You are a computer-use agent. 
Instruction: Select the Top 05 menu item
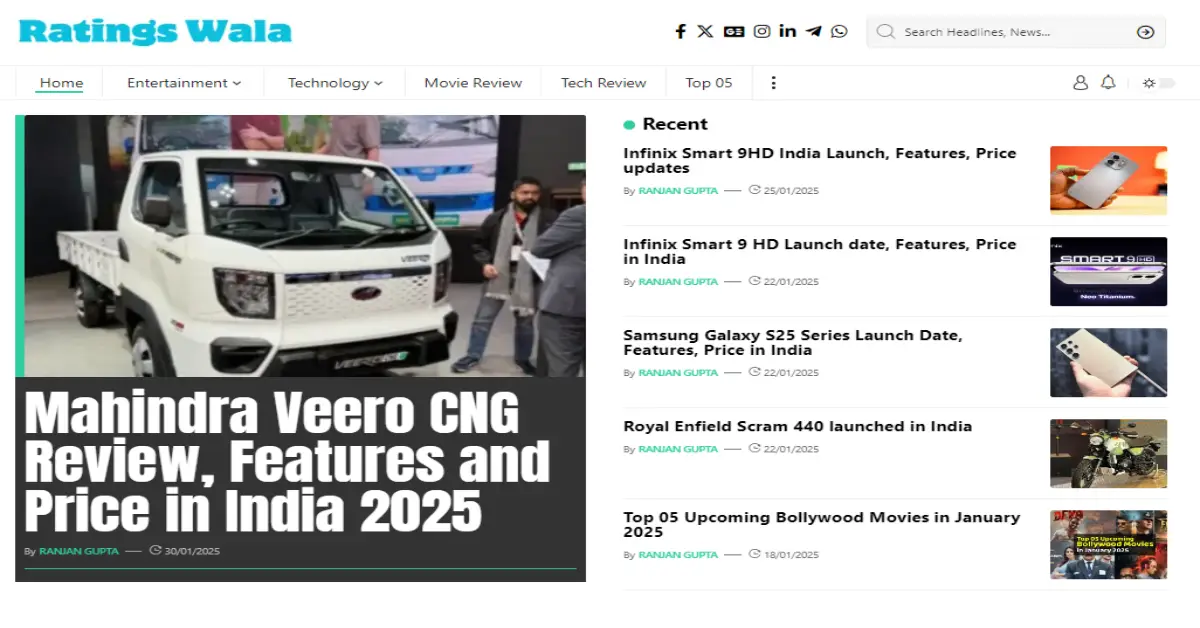[x=708, y=83]
